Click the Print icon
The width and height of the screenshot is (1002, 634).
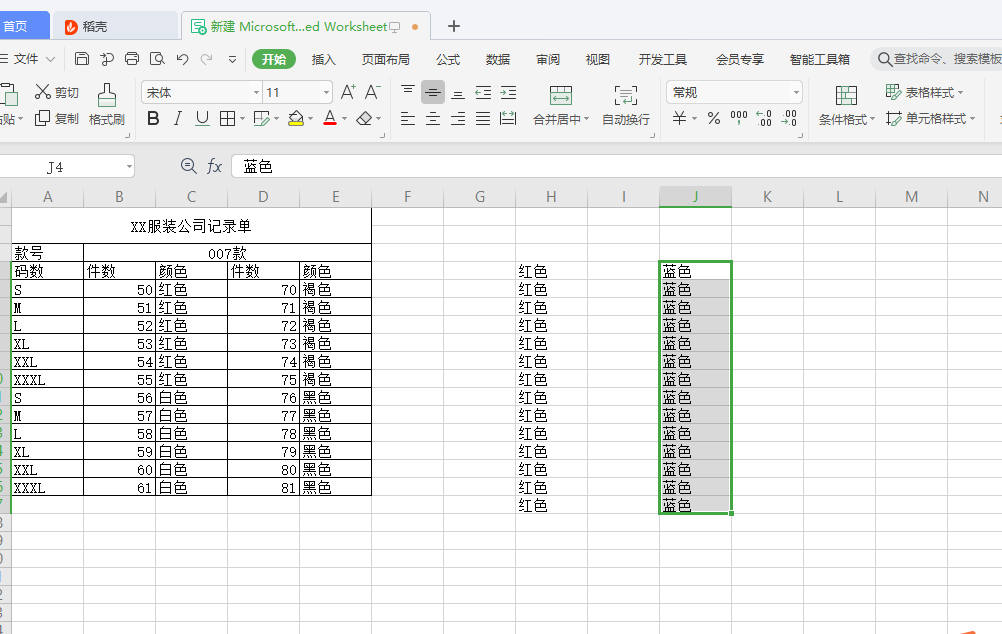[x=132, y=59]
